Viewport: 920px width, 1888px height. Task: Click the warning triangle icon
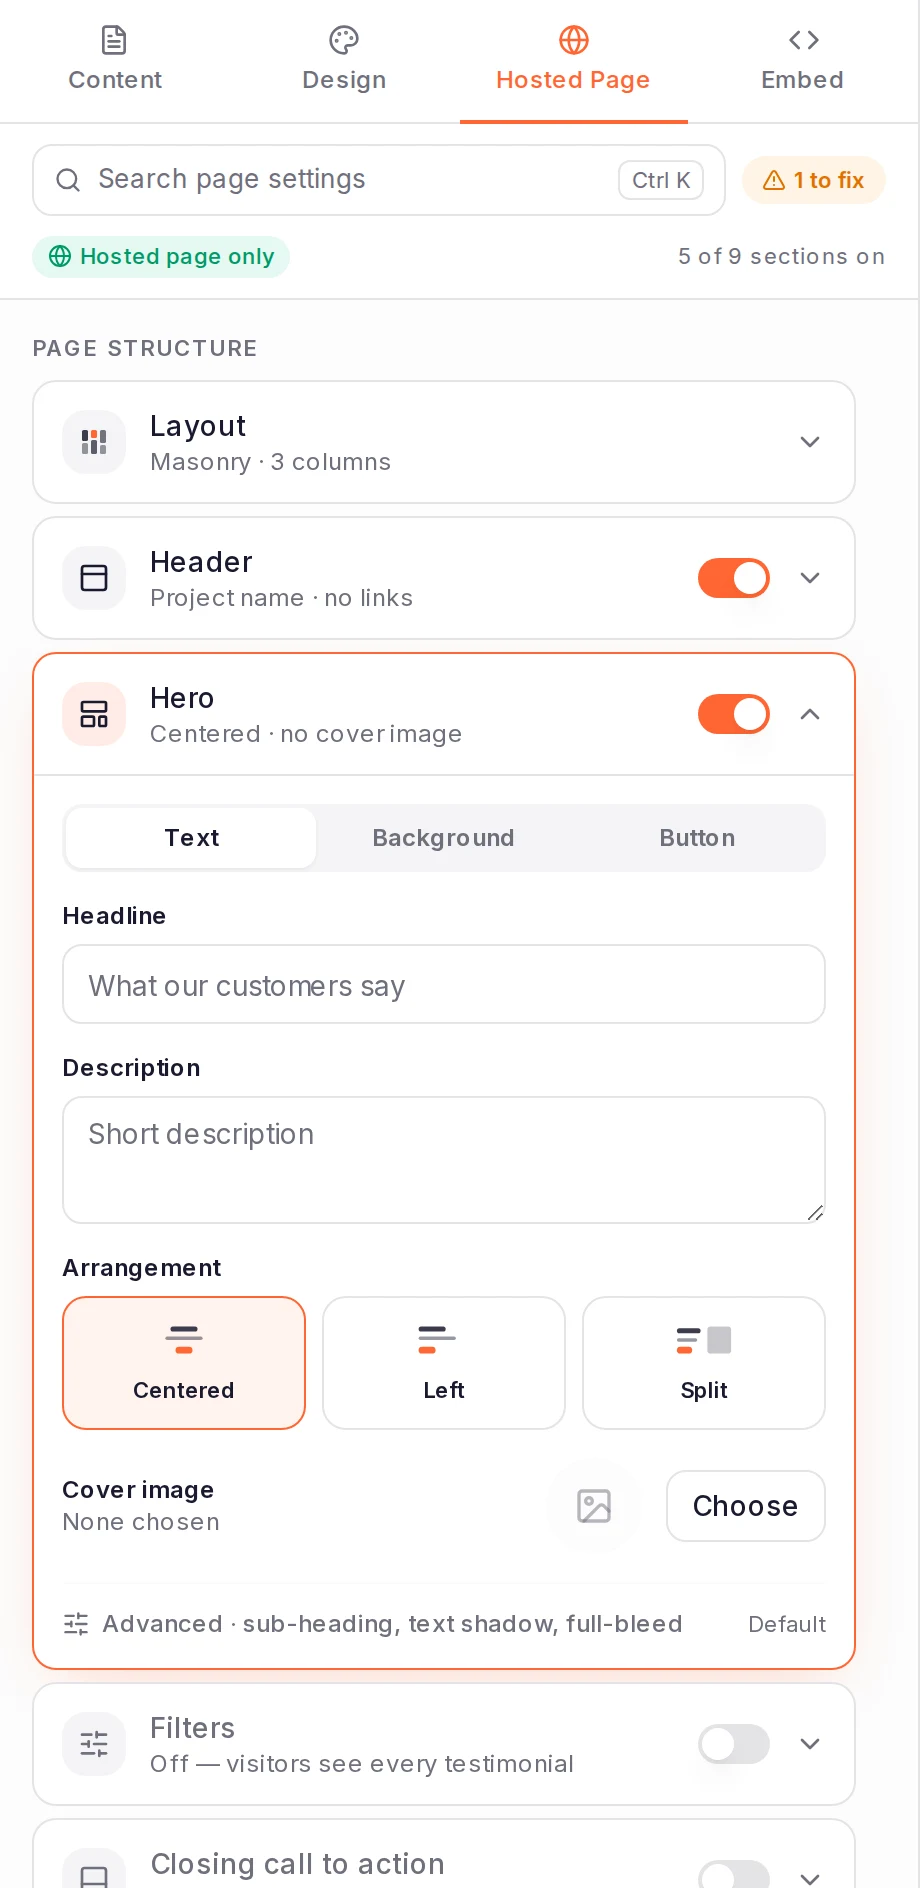(774, 180)
